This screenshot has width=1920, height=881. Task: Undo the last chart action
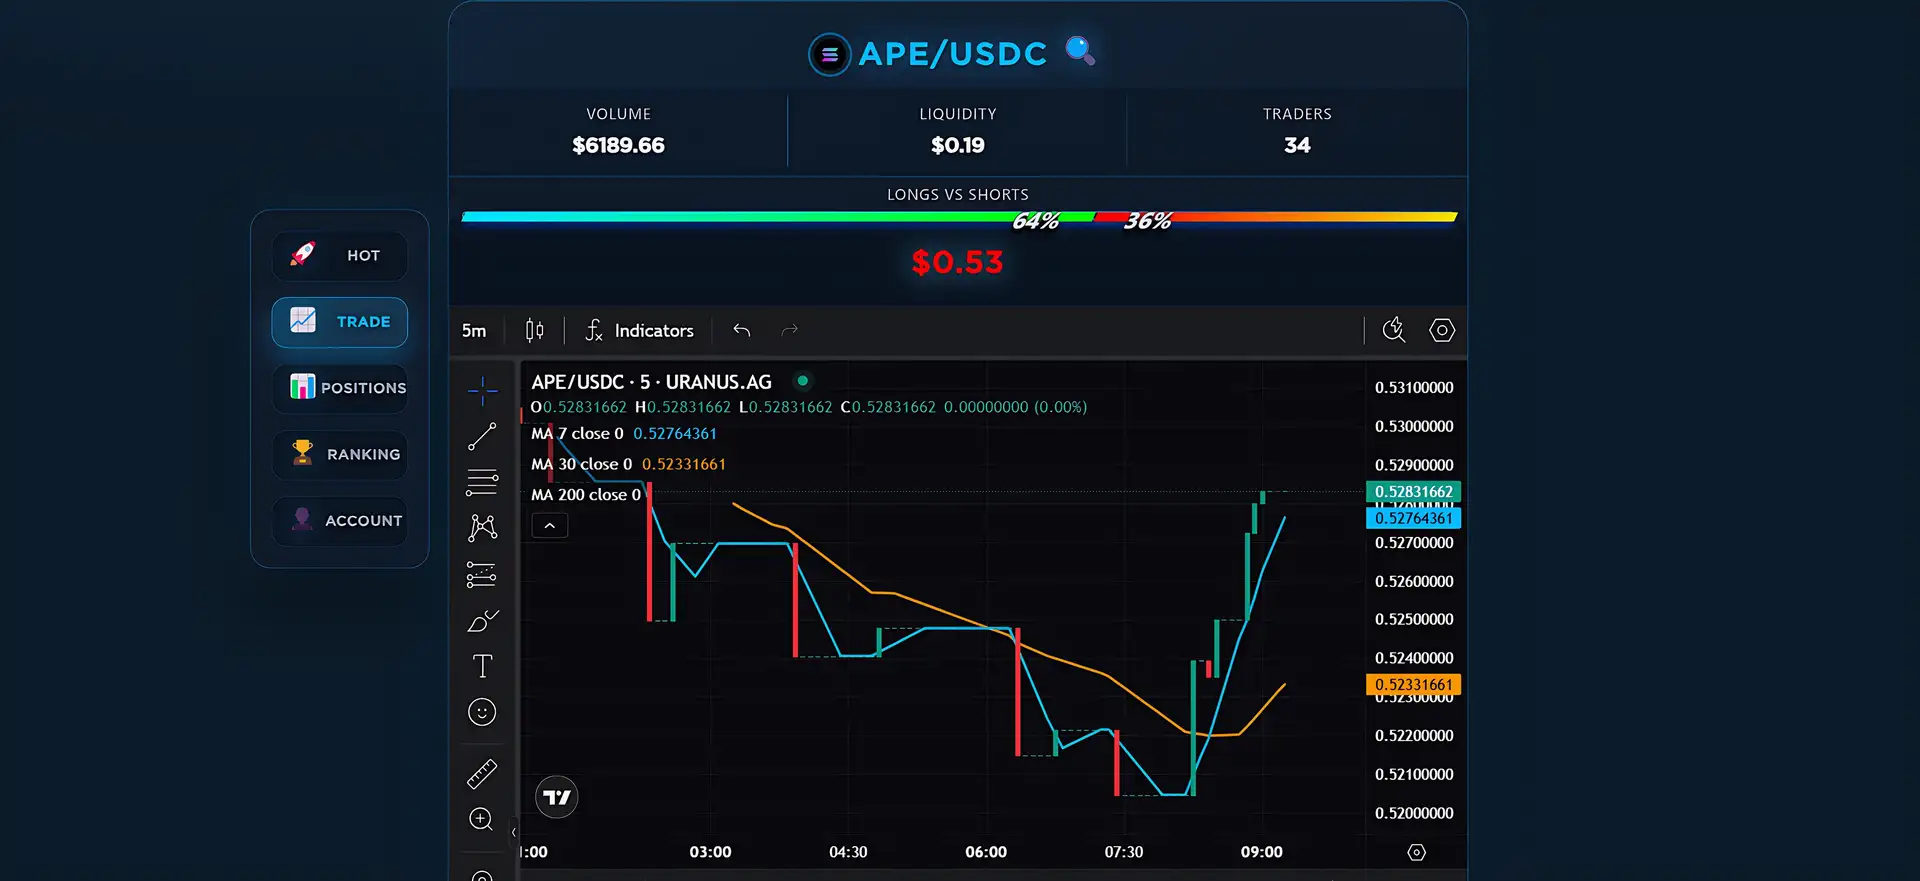pyautogui.click(x=741, y=330)
